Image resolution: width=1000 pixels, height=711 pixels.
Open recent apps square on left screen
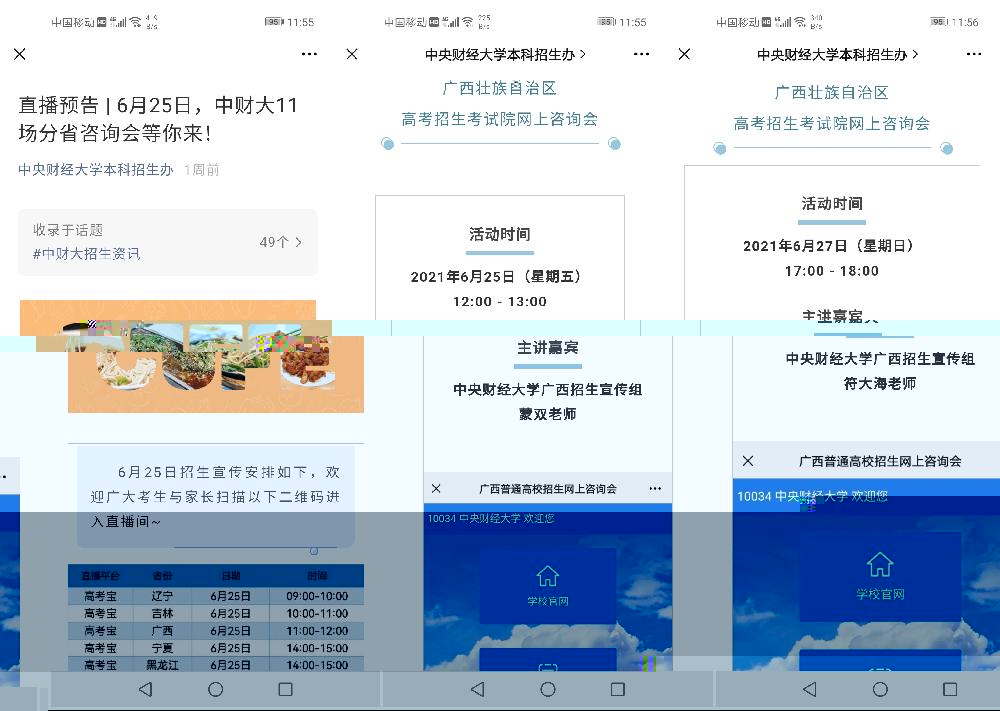[x=285, y=689]
